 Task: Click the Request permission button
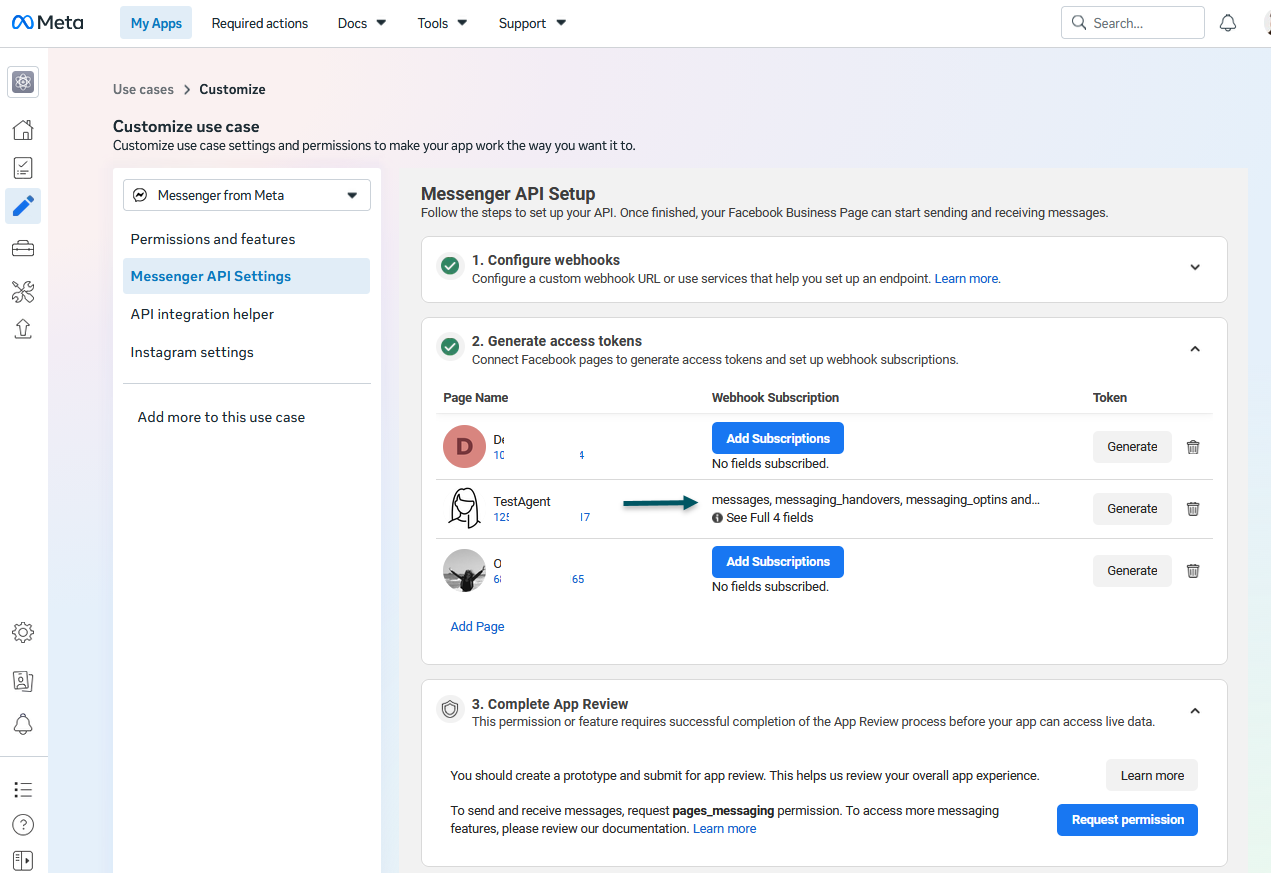tap(1128, 820)
